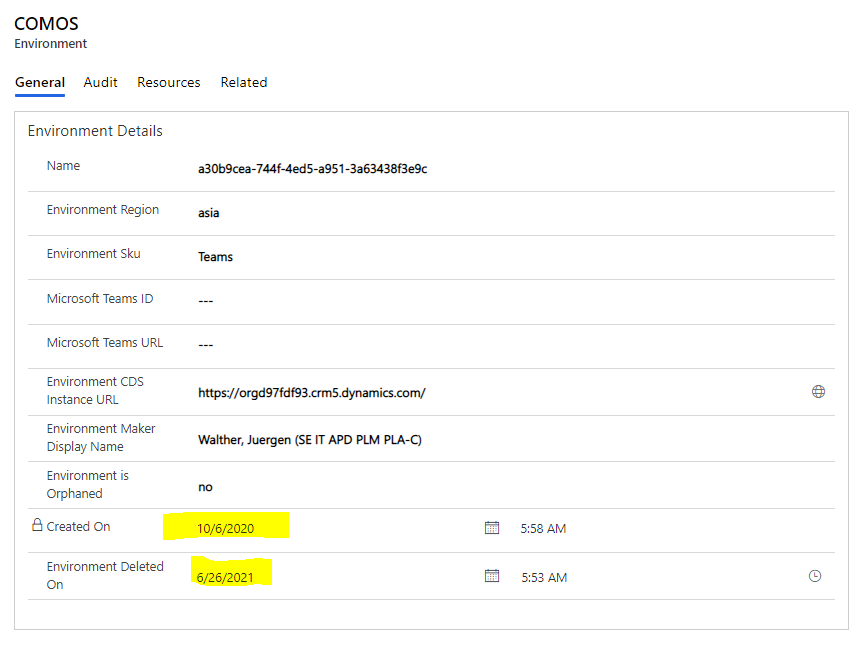Click the Microsoft Teams ID label
The height and width of the screenshot is (655, 864).
click(100, 299)
